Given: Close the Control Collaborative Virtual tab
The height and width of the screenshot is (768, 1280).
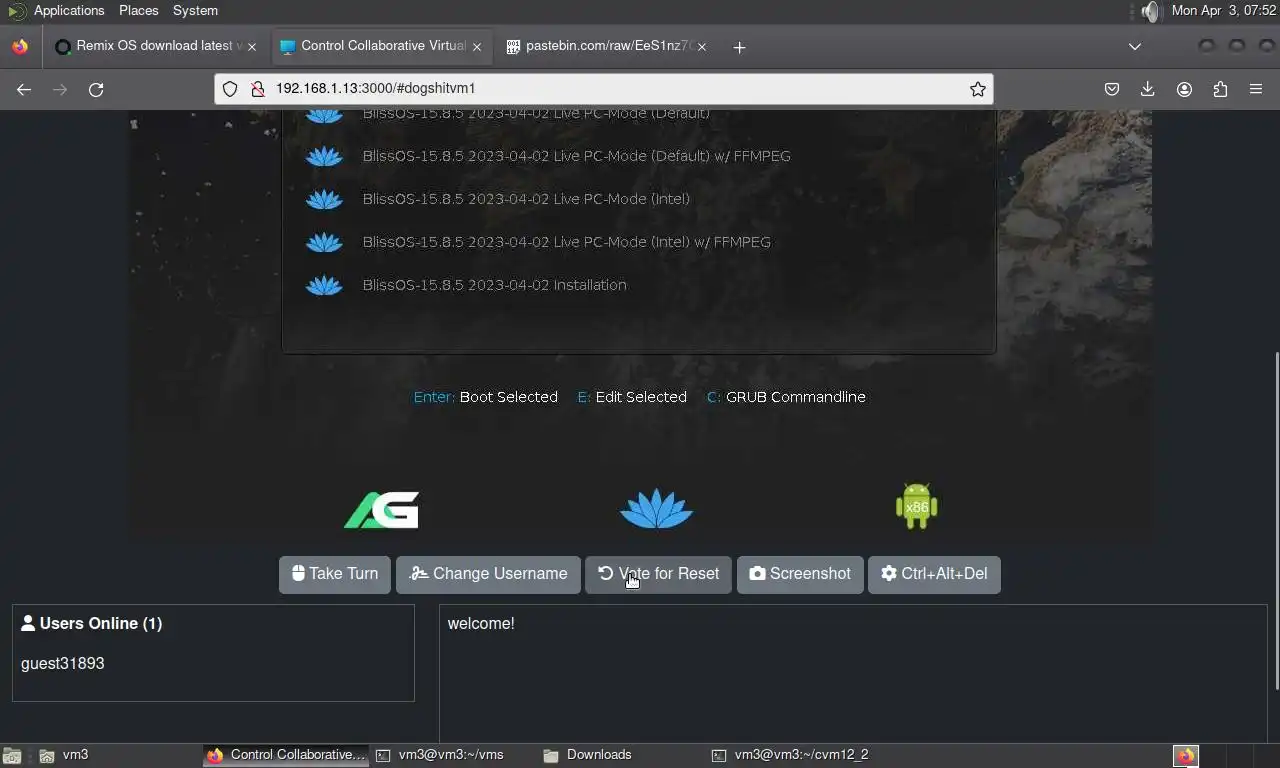Looking at the screenshot, I should tap(477, 47).
